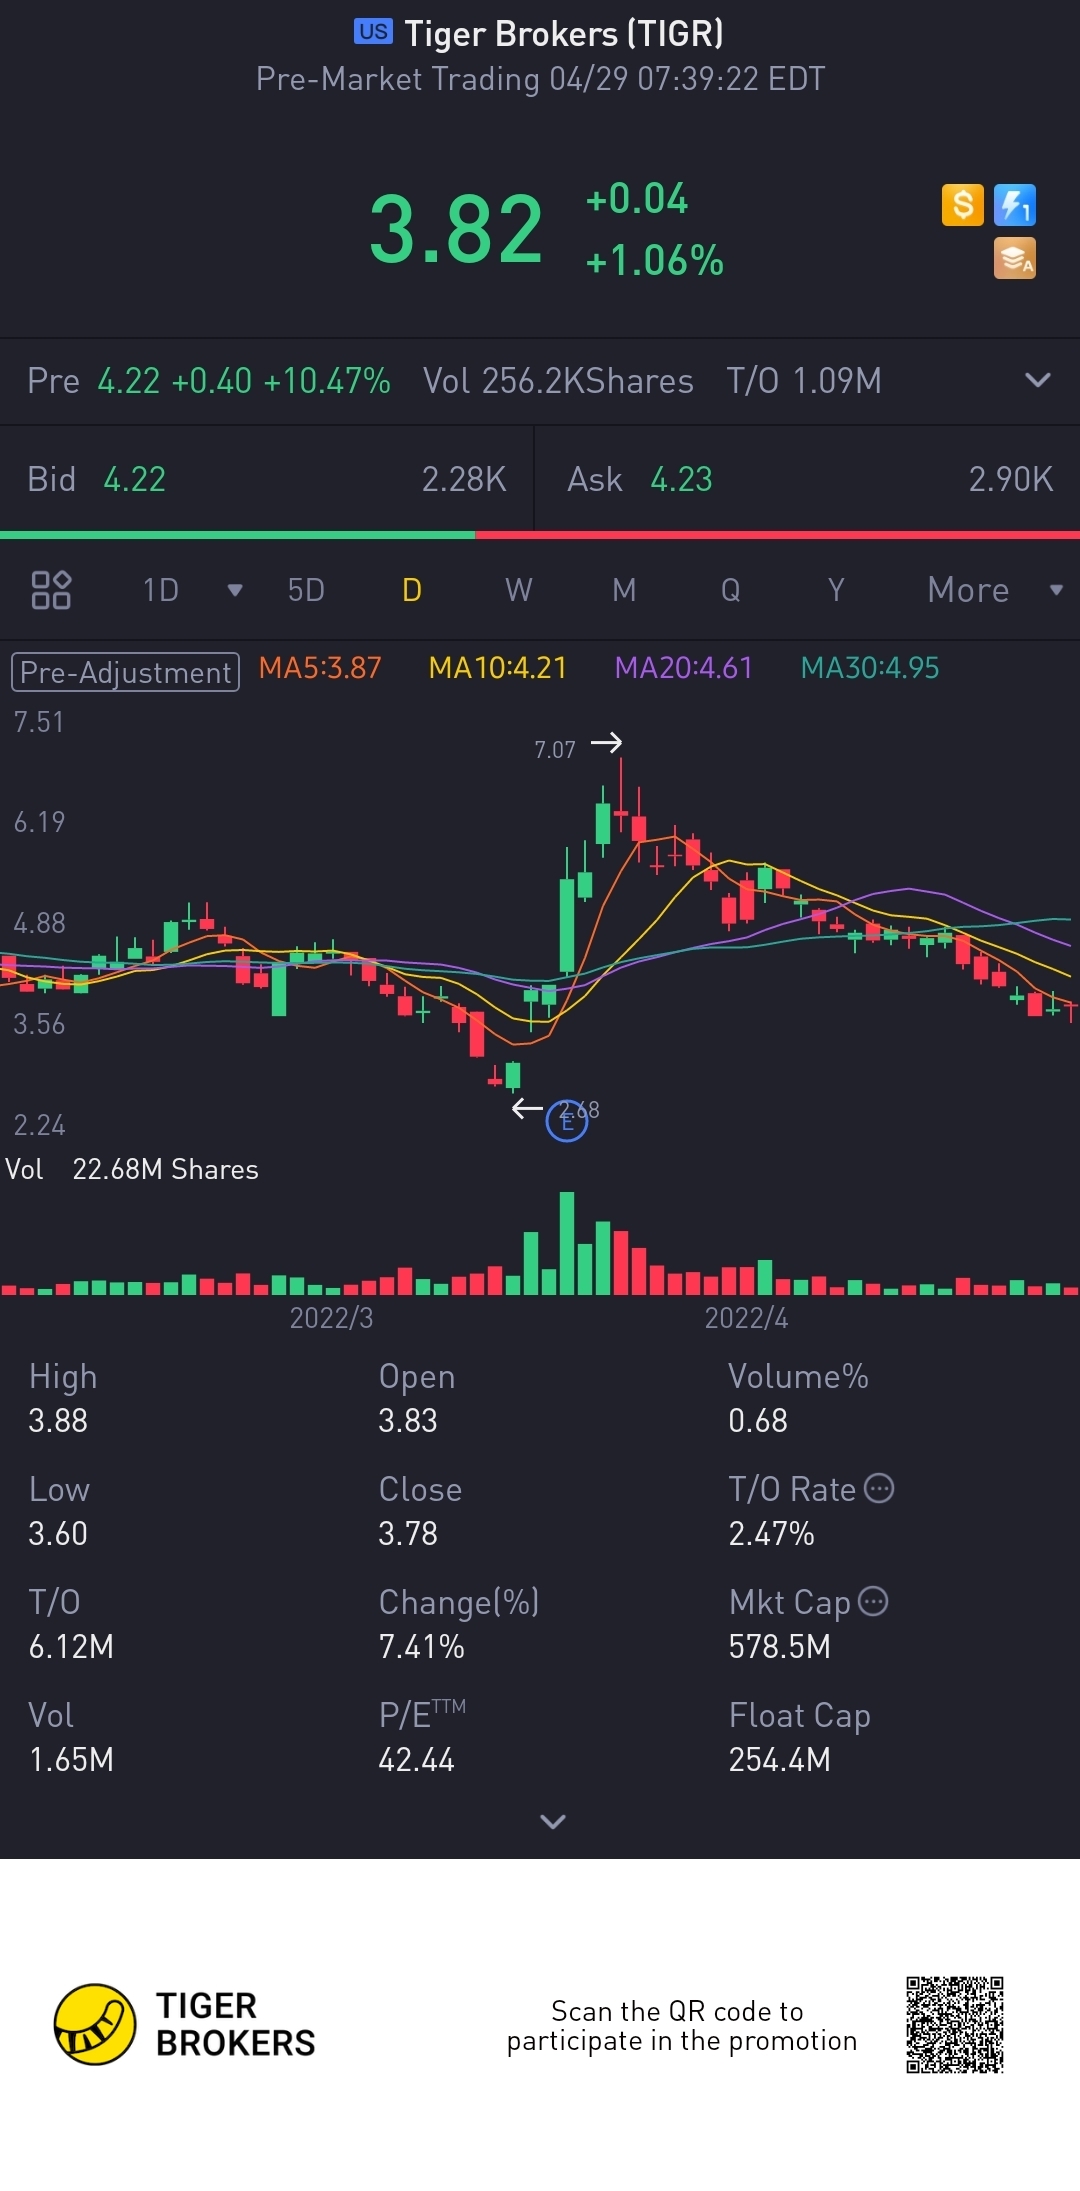Tap the Float Cap 254.4M stat
The width and height of the screenshot is (1080, 2191).
799,1737
